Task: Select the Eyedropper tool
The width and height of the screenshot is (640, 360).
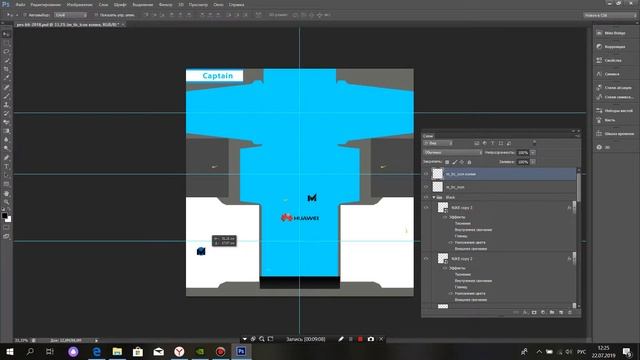Action: click(6, 78)
